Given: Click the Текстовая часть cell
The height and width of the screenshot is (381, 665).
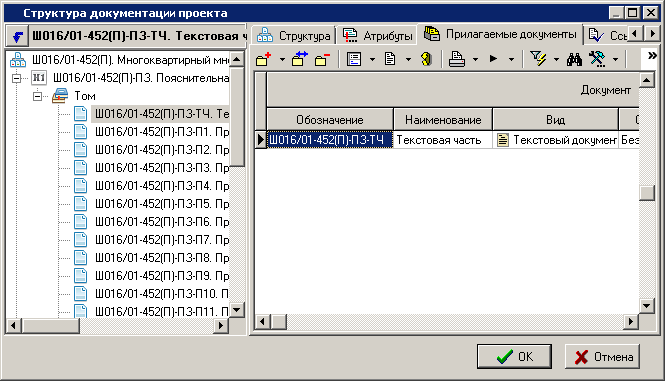Looking at the screenshot, I should click(x=443, y=140).
